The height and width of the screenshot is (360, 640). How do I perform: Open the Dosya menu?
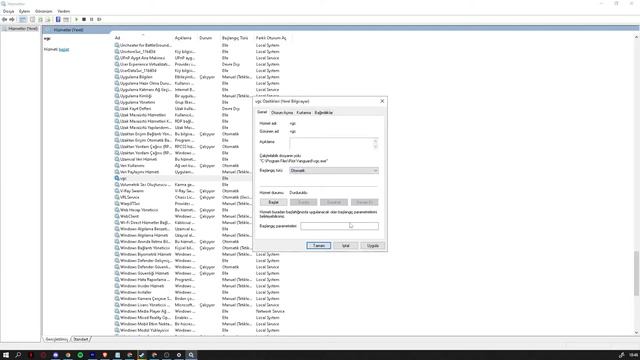pos(9,11)
